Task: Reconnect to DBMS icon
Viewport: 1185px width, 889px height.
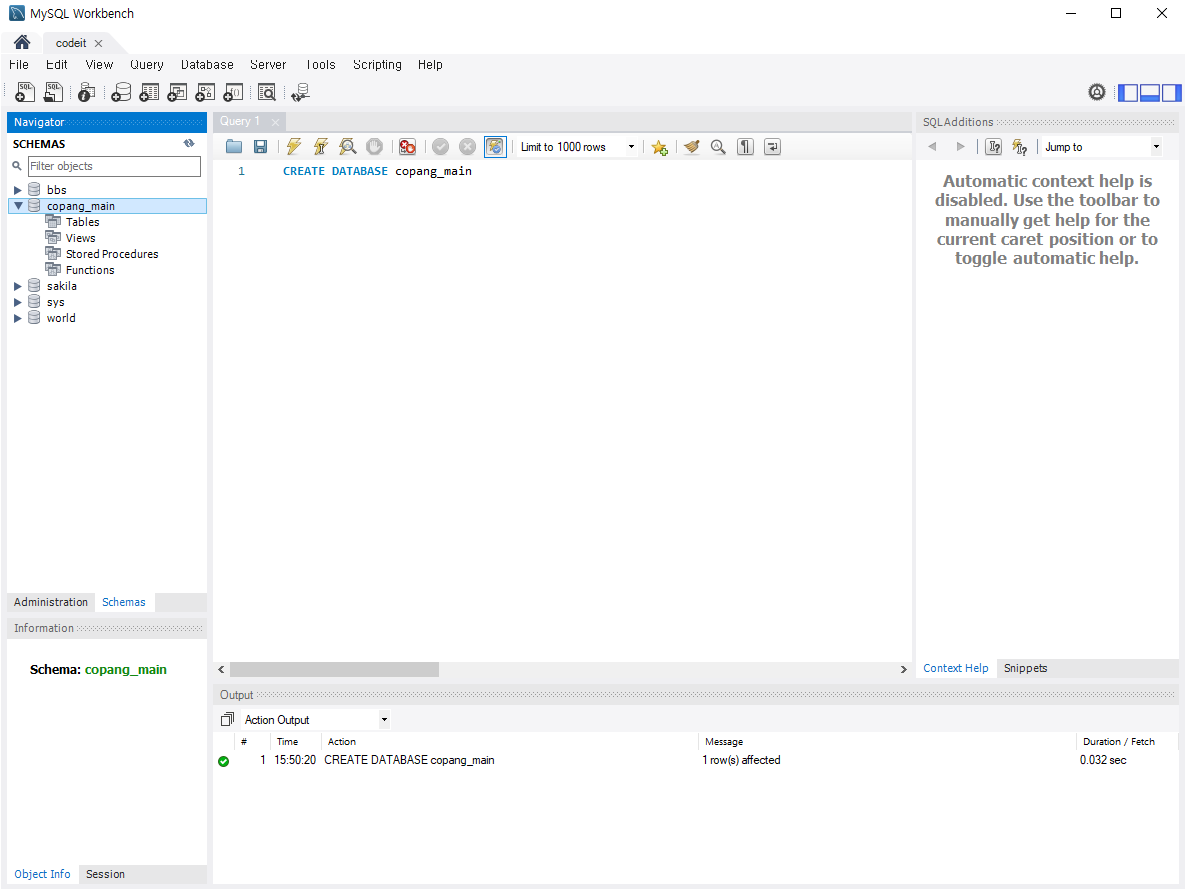Action: pyautogui.click(x=300, y=92)
